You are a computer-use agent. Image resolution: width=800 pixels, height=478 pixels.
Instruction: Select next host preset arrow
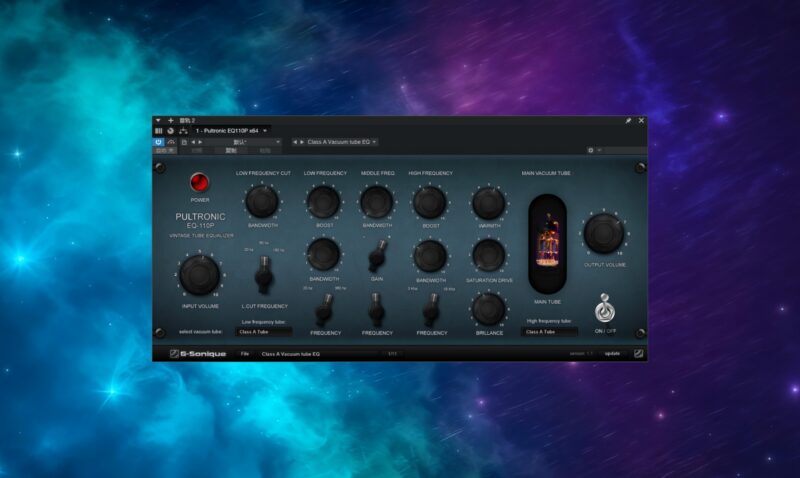(x=200, y=142)
